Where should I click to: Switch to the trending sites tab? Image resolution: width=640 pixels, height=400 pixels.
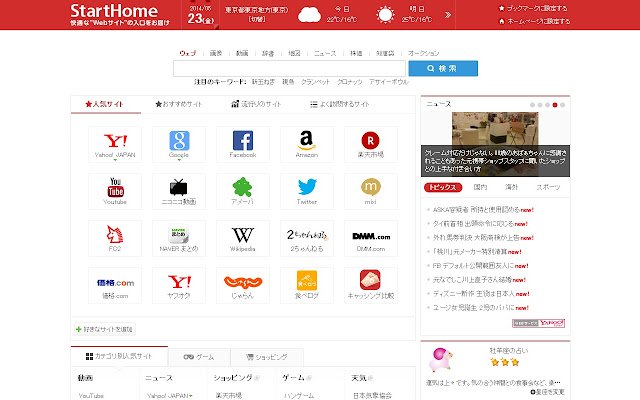(256, 104)
